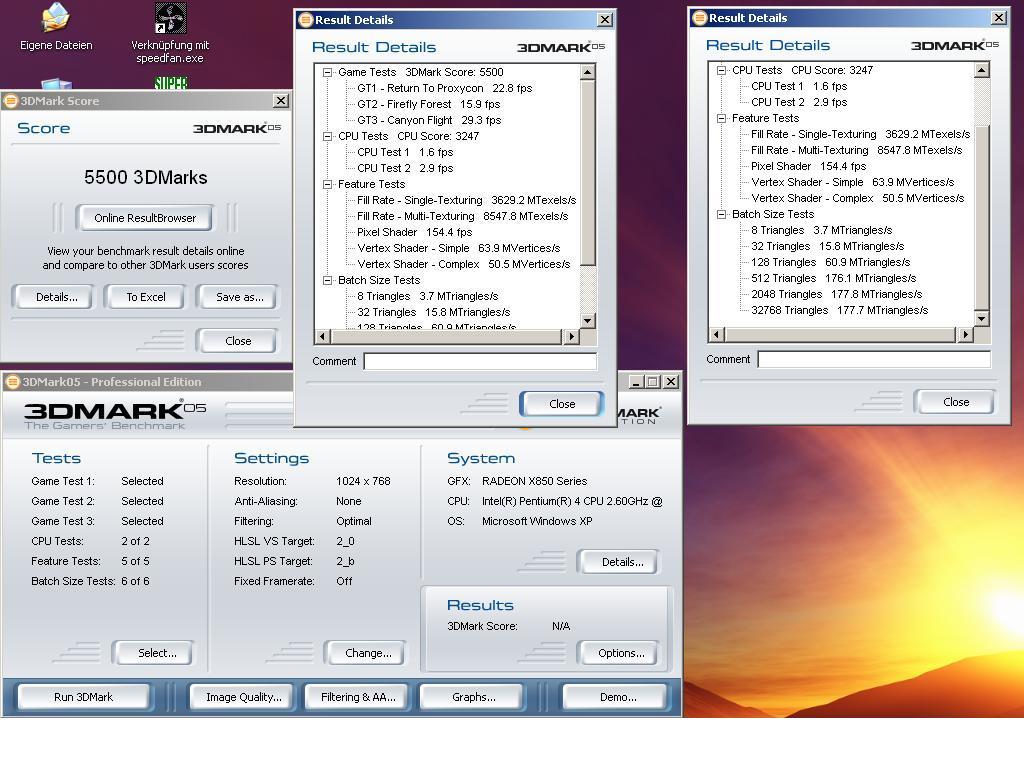The image size is (1024, 768).
Task: Collapse CPU Tests node in right Result Details
Action: (x=721, y=70)
